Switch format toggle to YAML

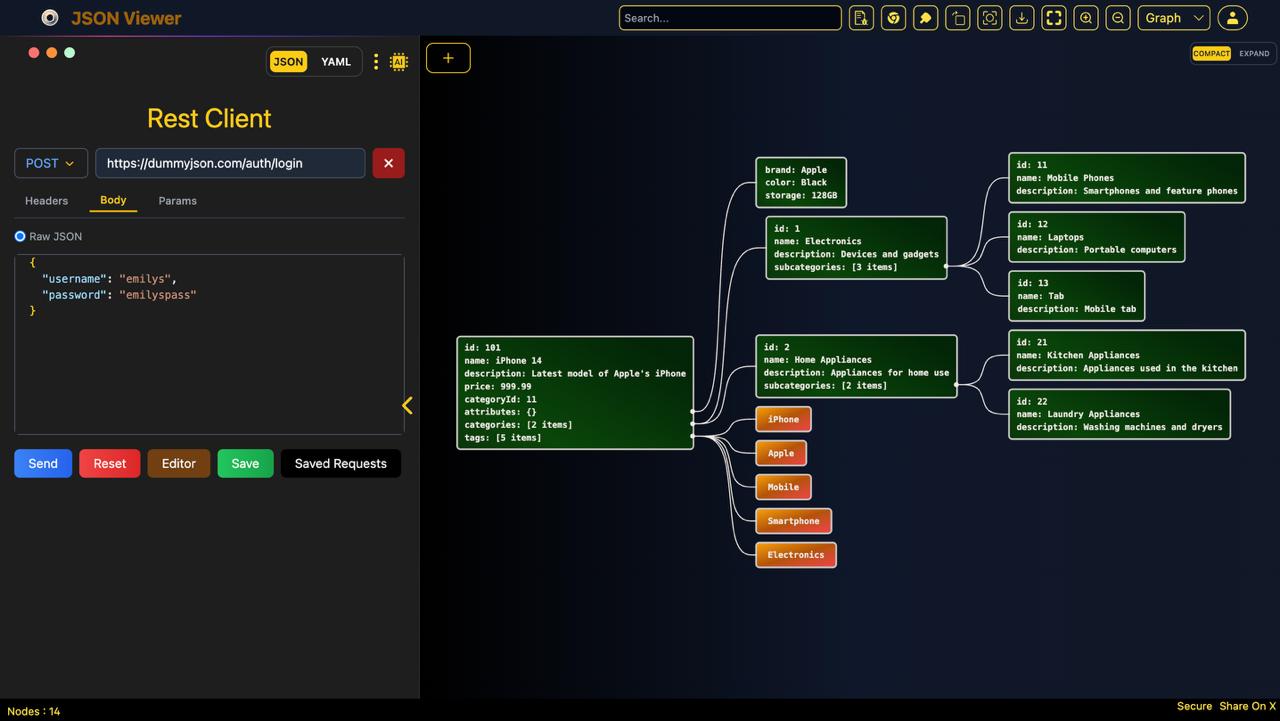point(335,62)
